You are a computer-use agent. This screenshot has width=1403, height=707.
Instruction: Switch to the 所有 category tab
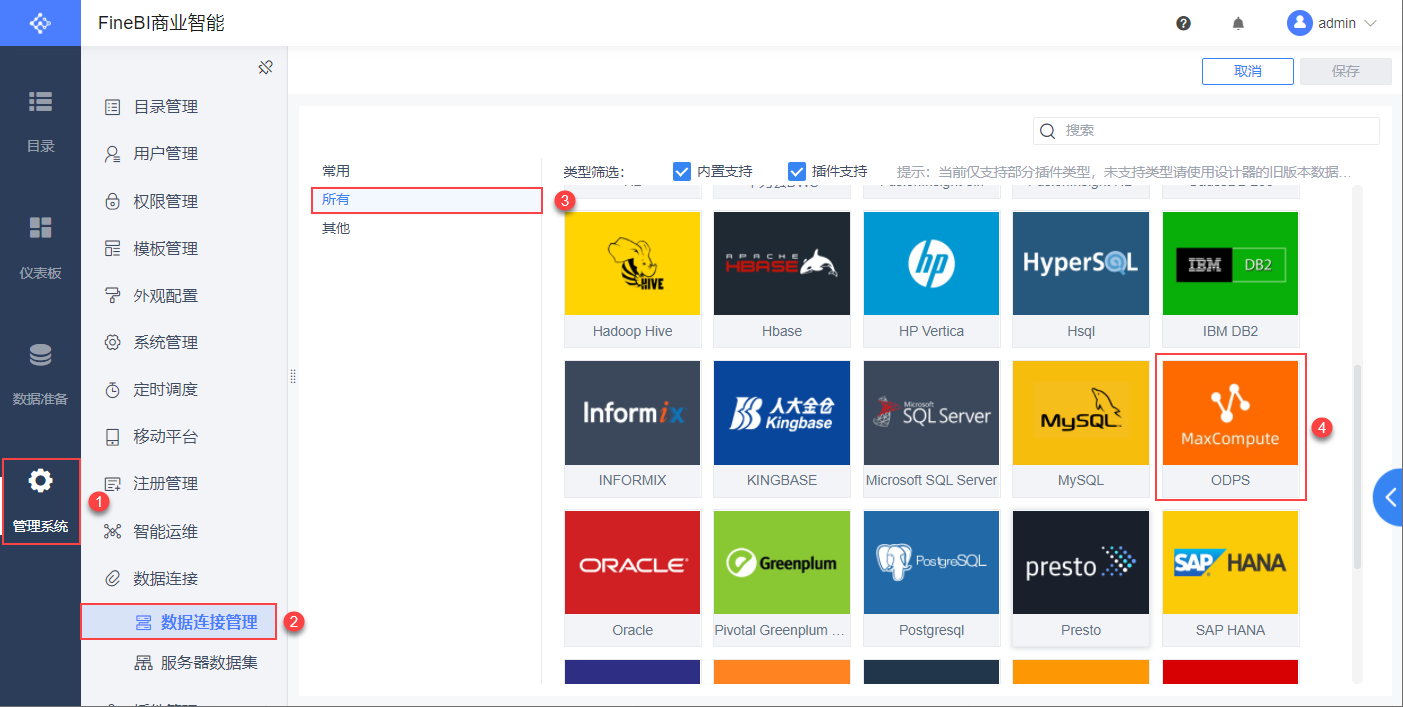coord(426,200)
